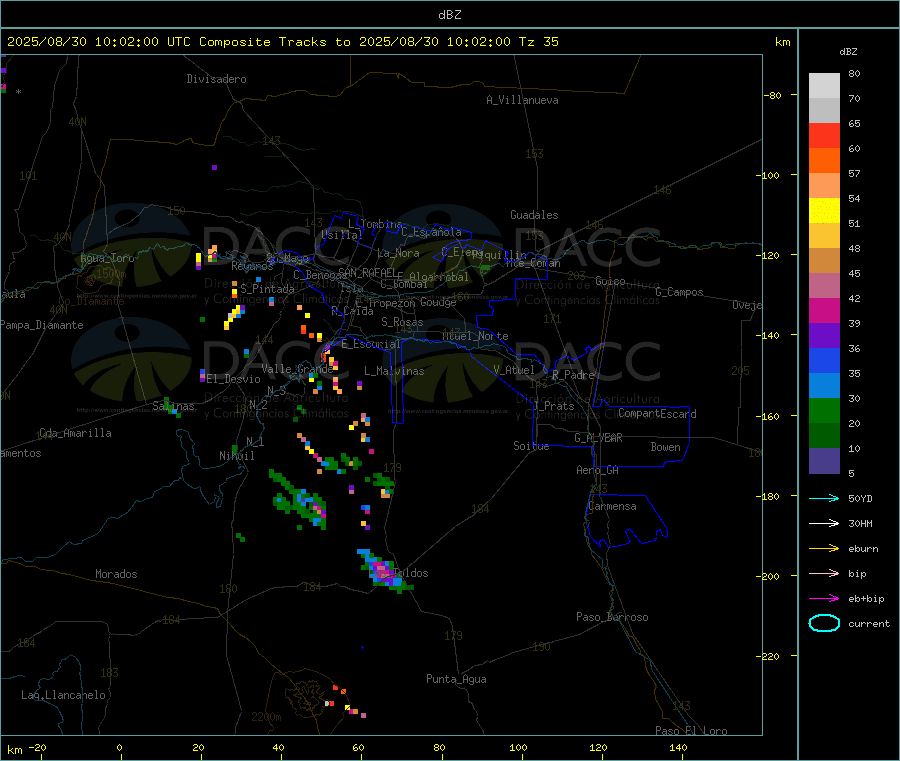Screen dimensions: 900x761
Task: Click the J_Prats map label
Action: click(x=554, y=406)
